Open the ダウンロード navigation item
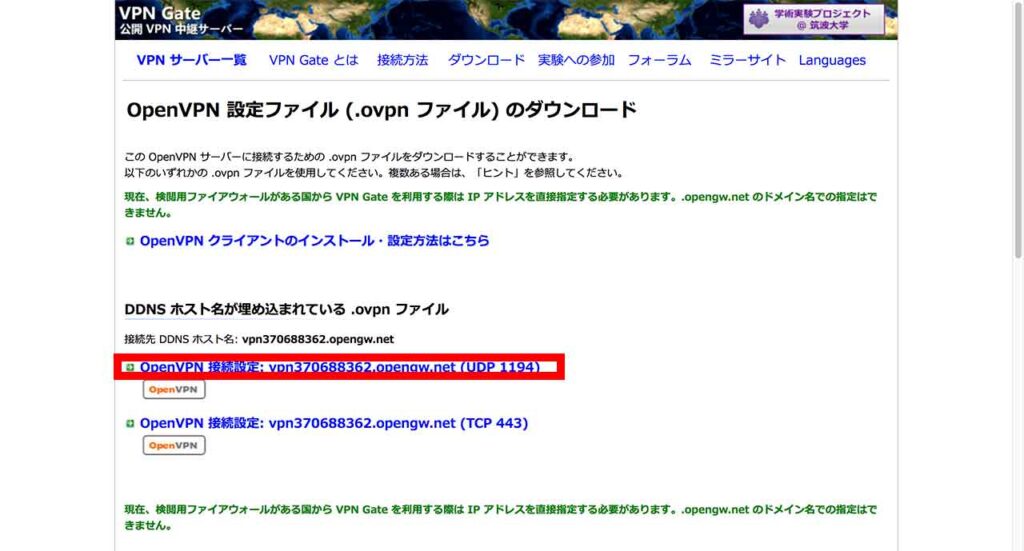Screen dimensions: 1024x551 coord(486,60)
